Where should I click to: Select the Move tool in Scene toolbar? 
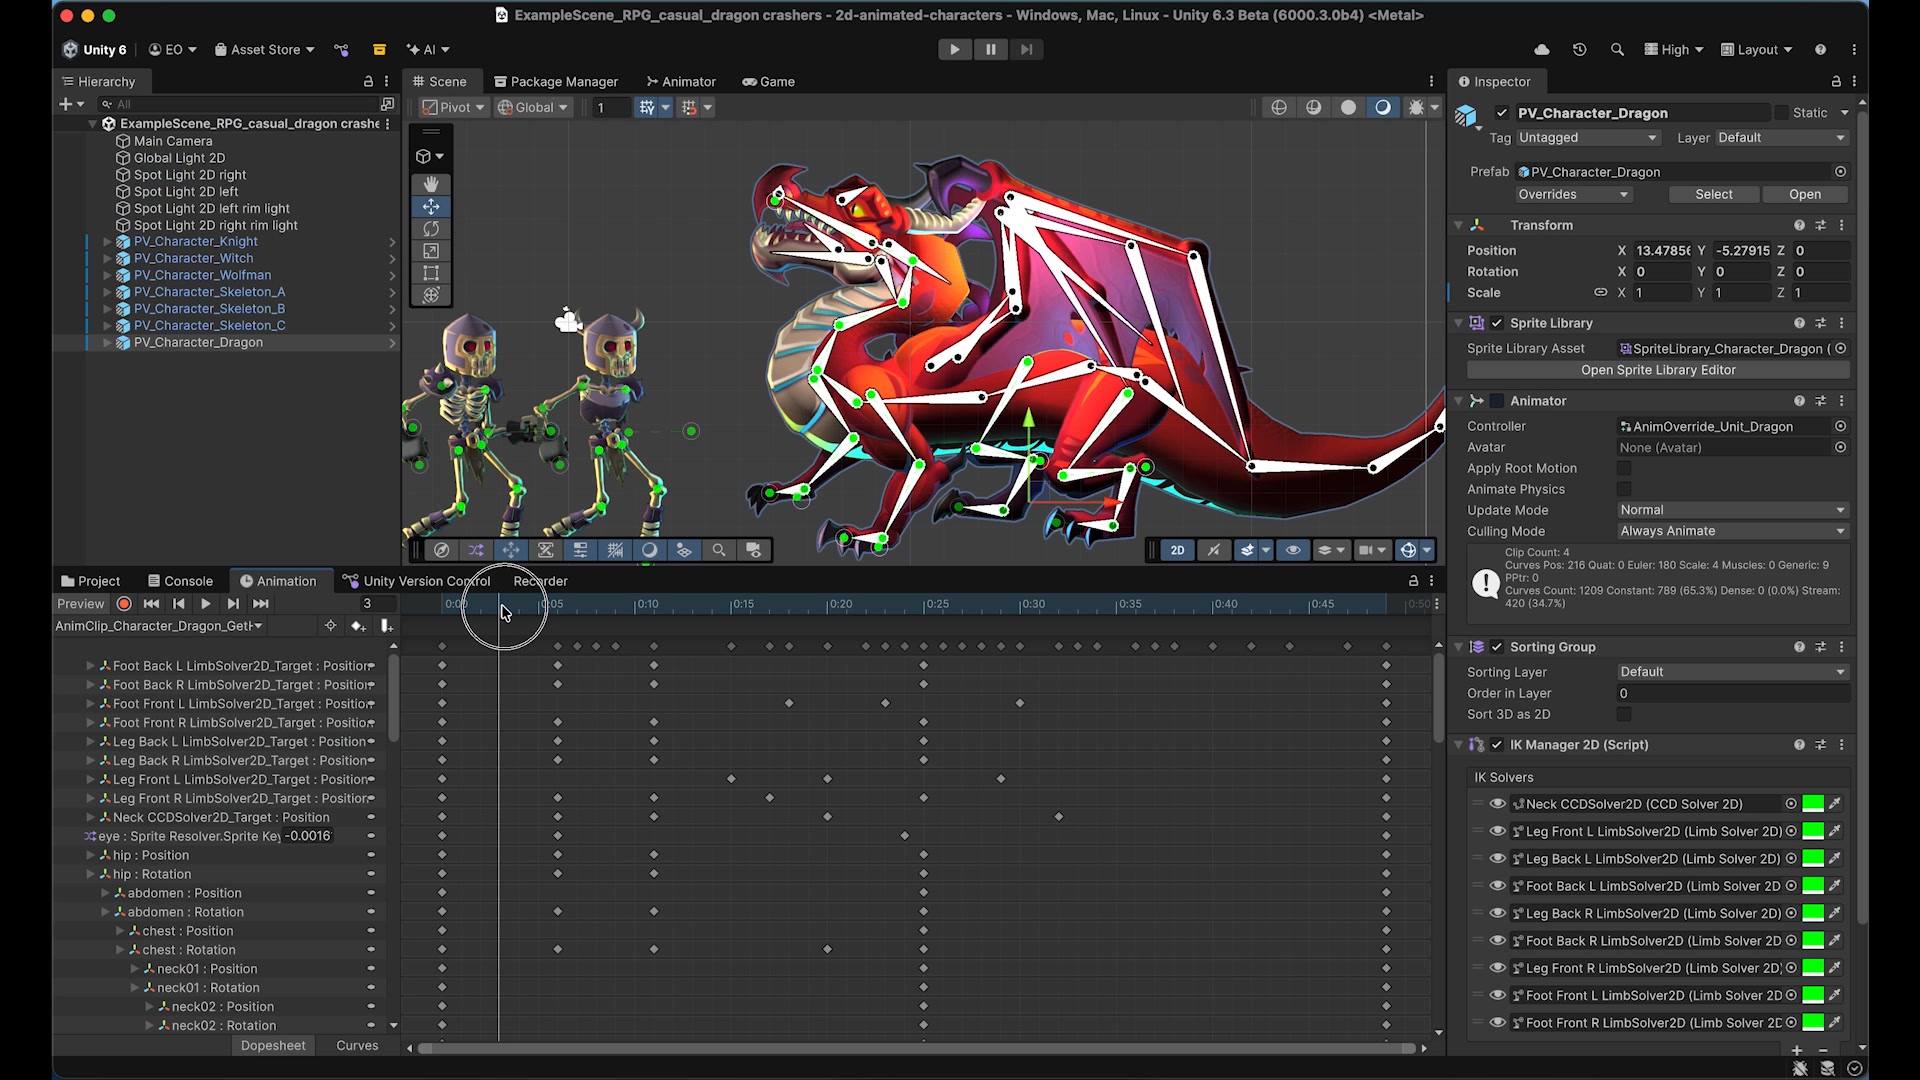pyautogui.click(x=431, y=206)
